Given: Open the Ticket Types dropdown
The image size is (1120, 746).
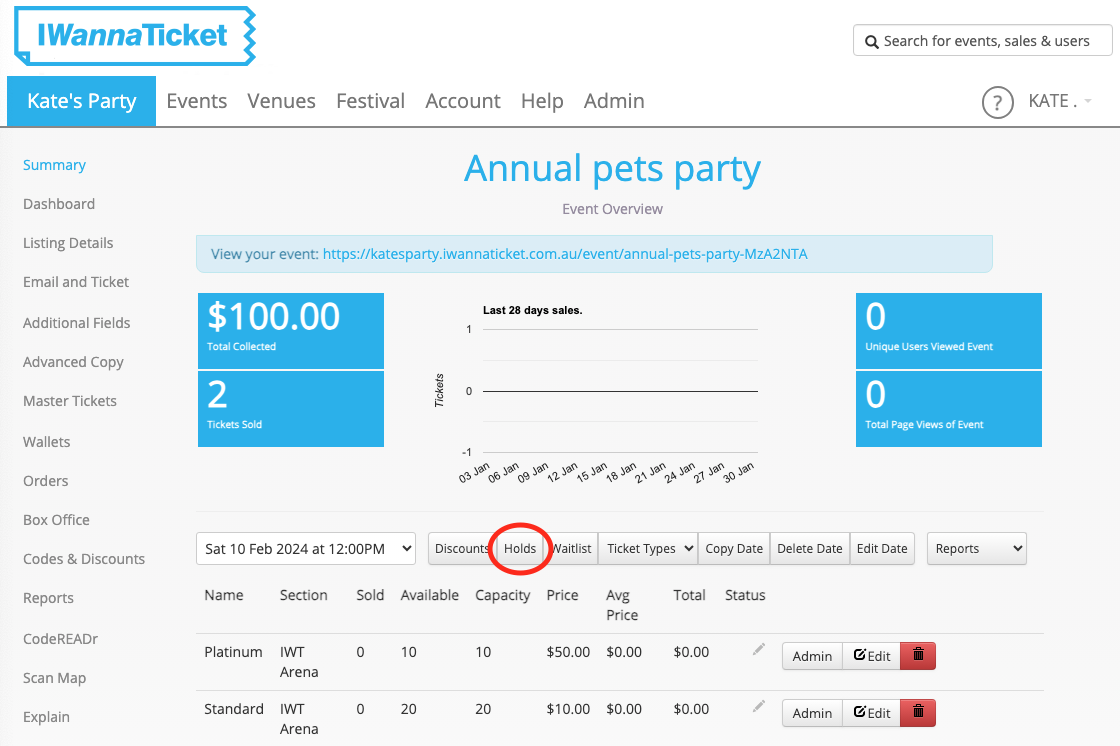Looking at the screenshot, I should tap(646, 548).
